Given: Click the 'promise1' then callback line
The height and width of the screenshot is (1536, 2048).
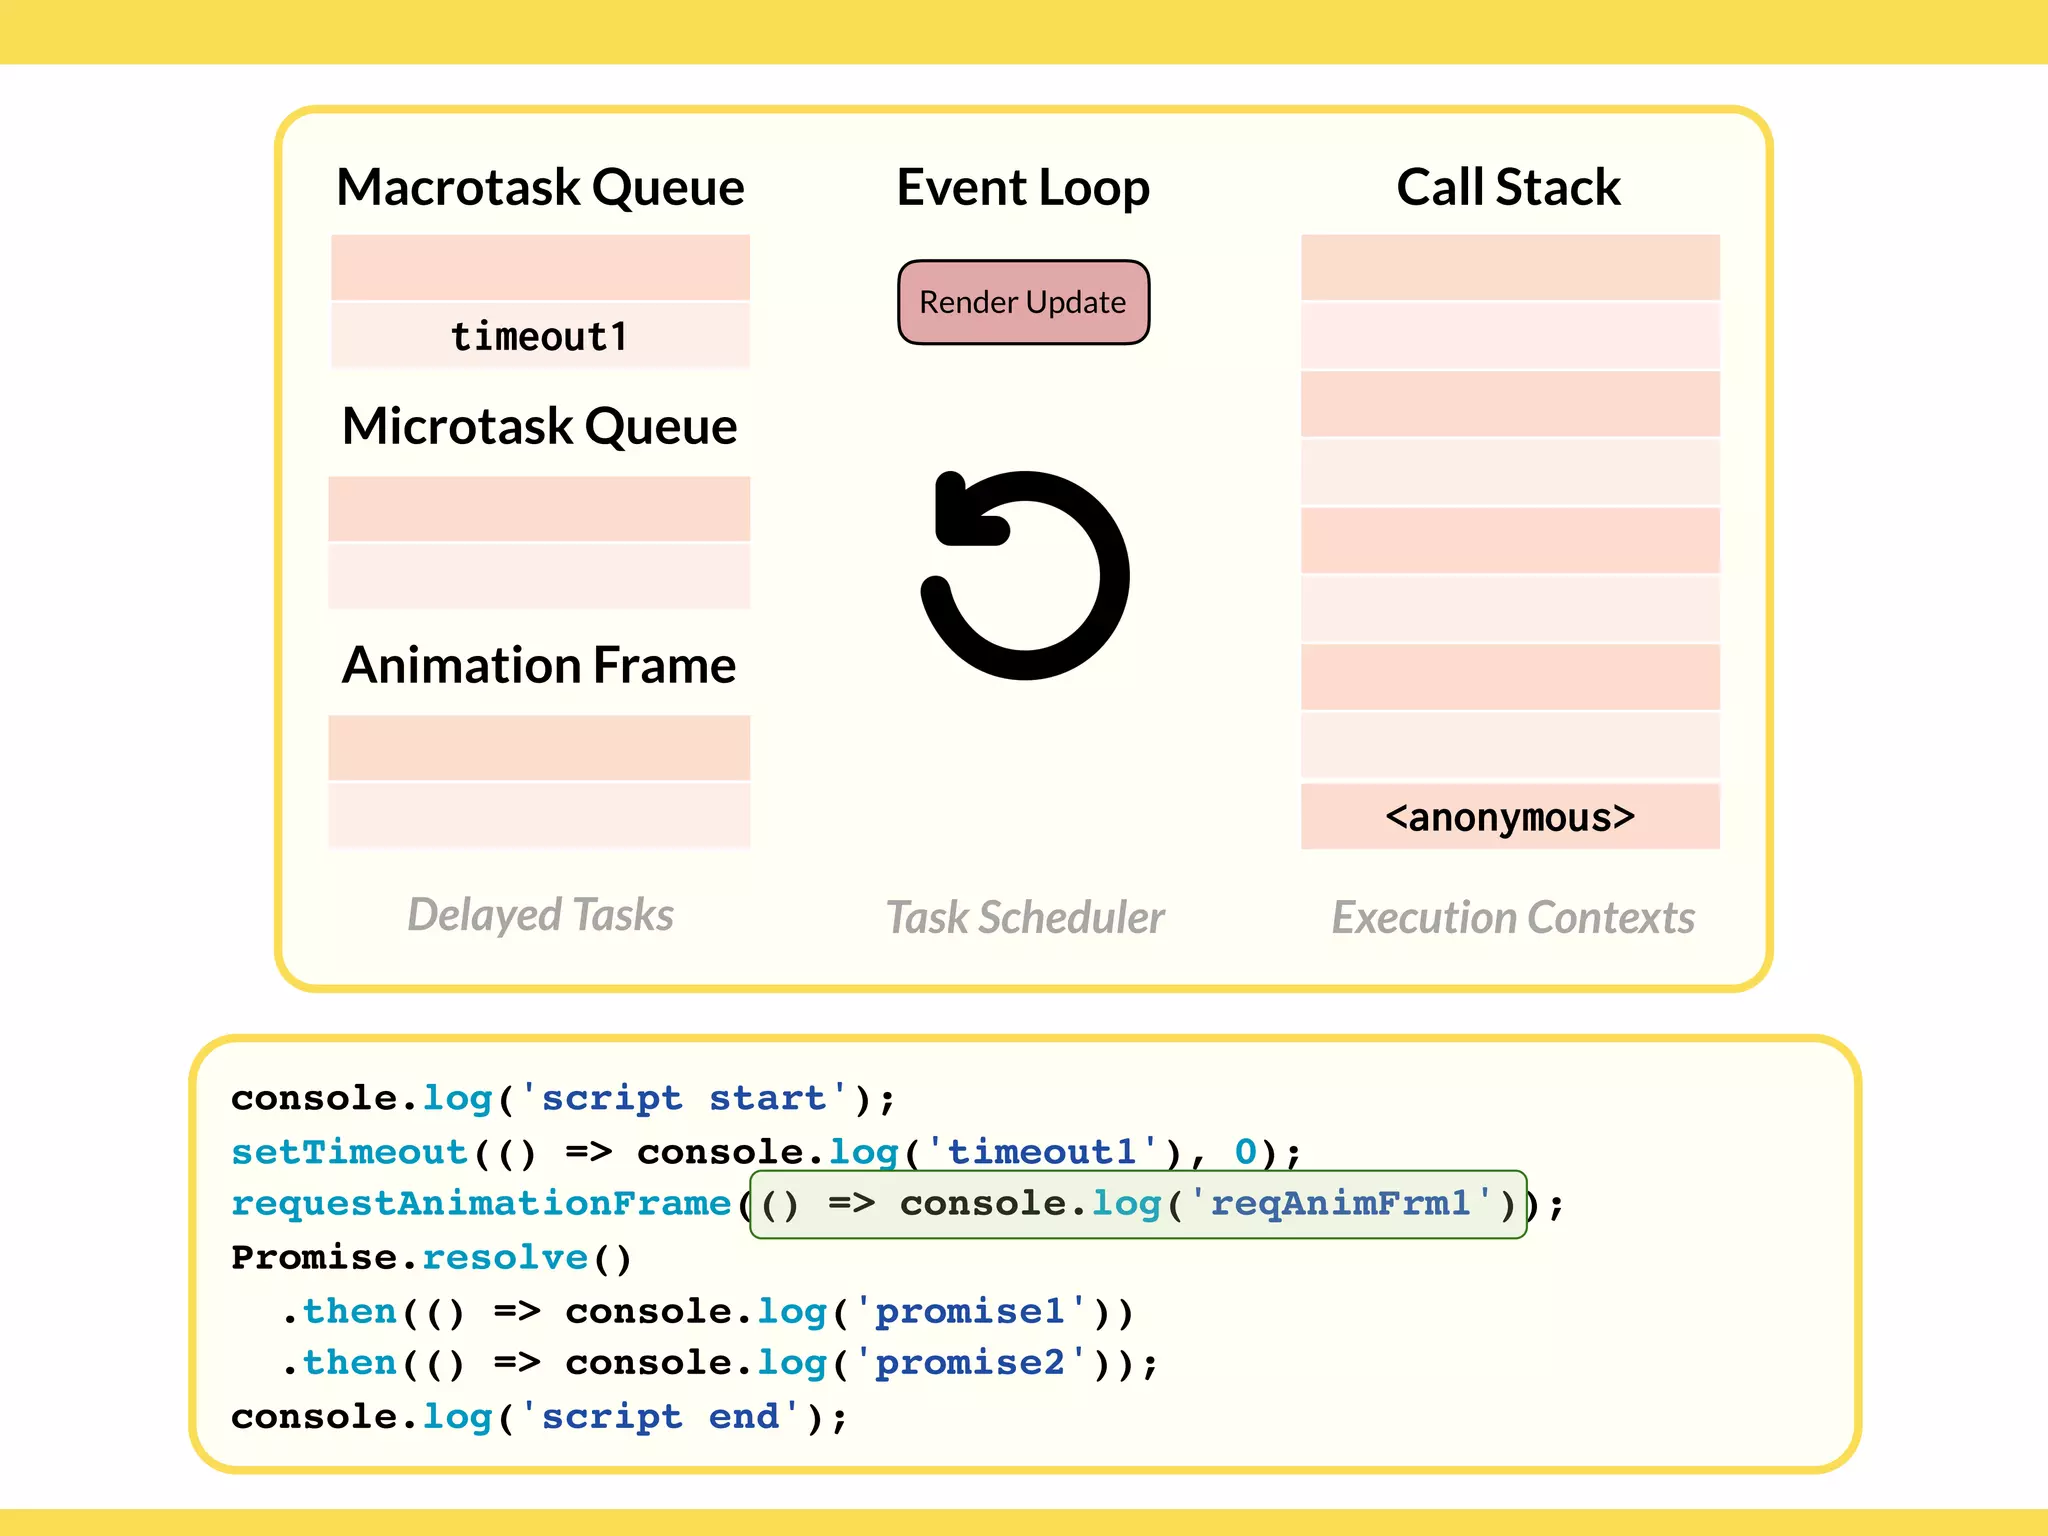Looking at the screenshot, I should click(707, 1311).
